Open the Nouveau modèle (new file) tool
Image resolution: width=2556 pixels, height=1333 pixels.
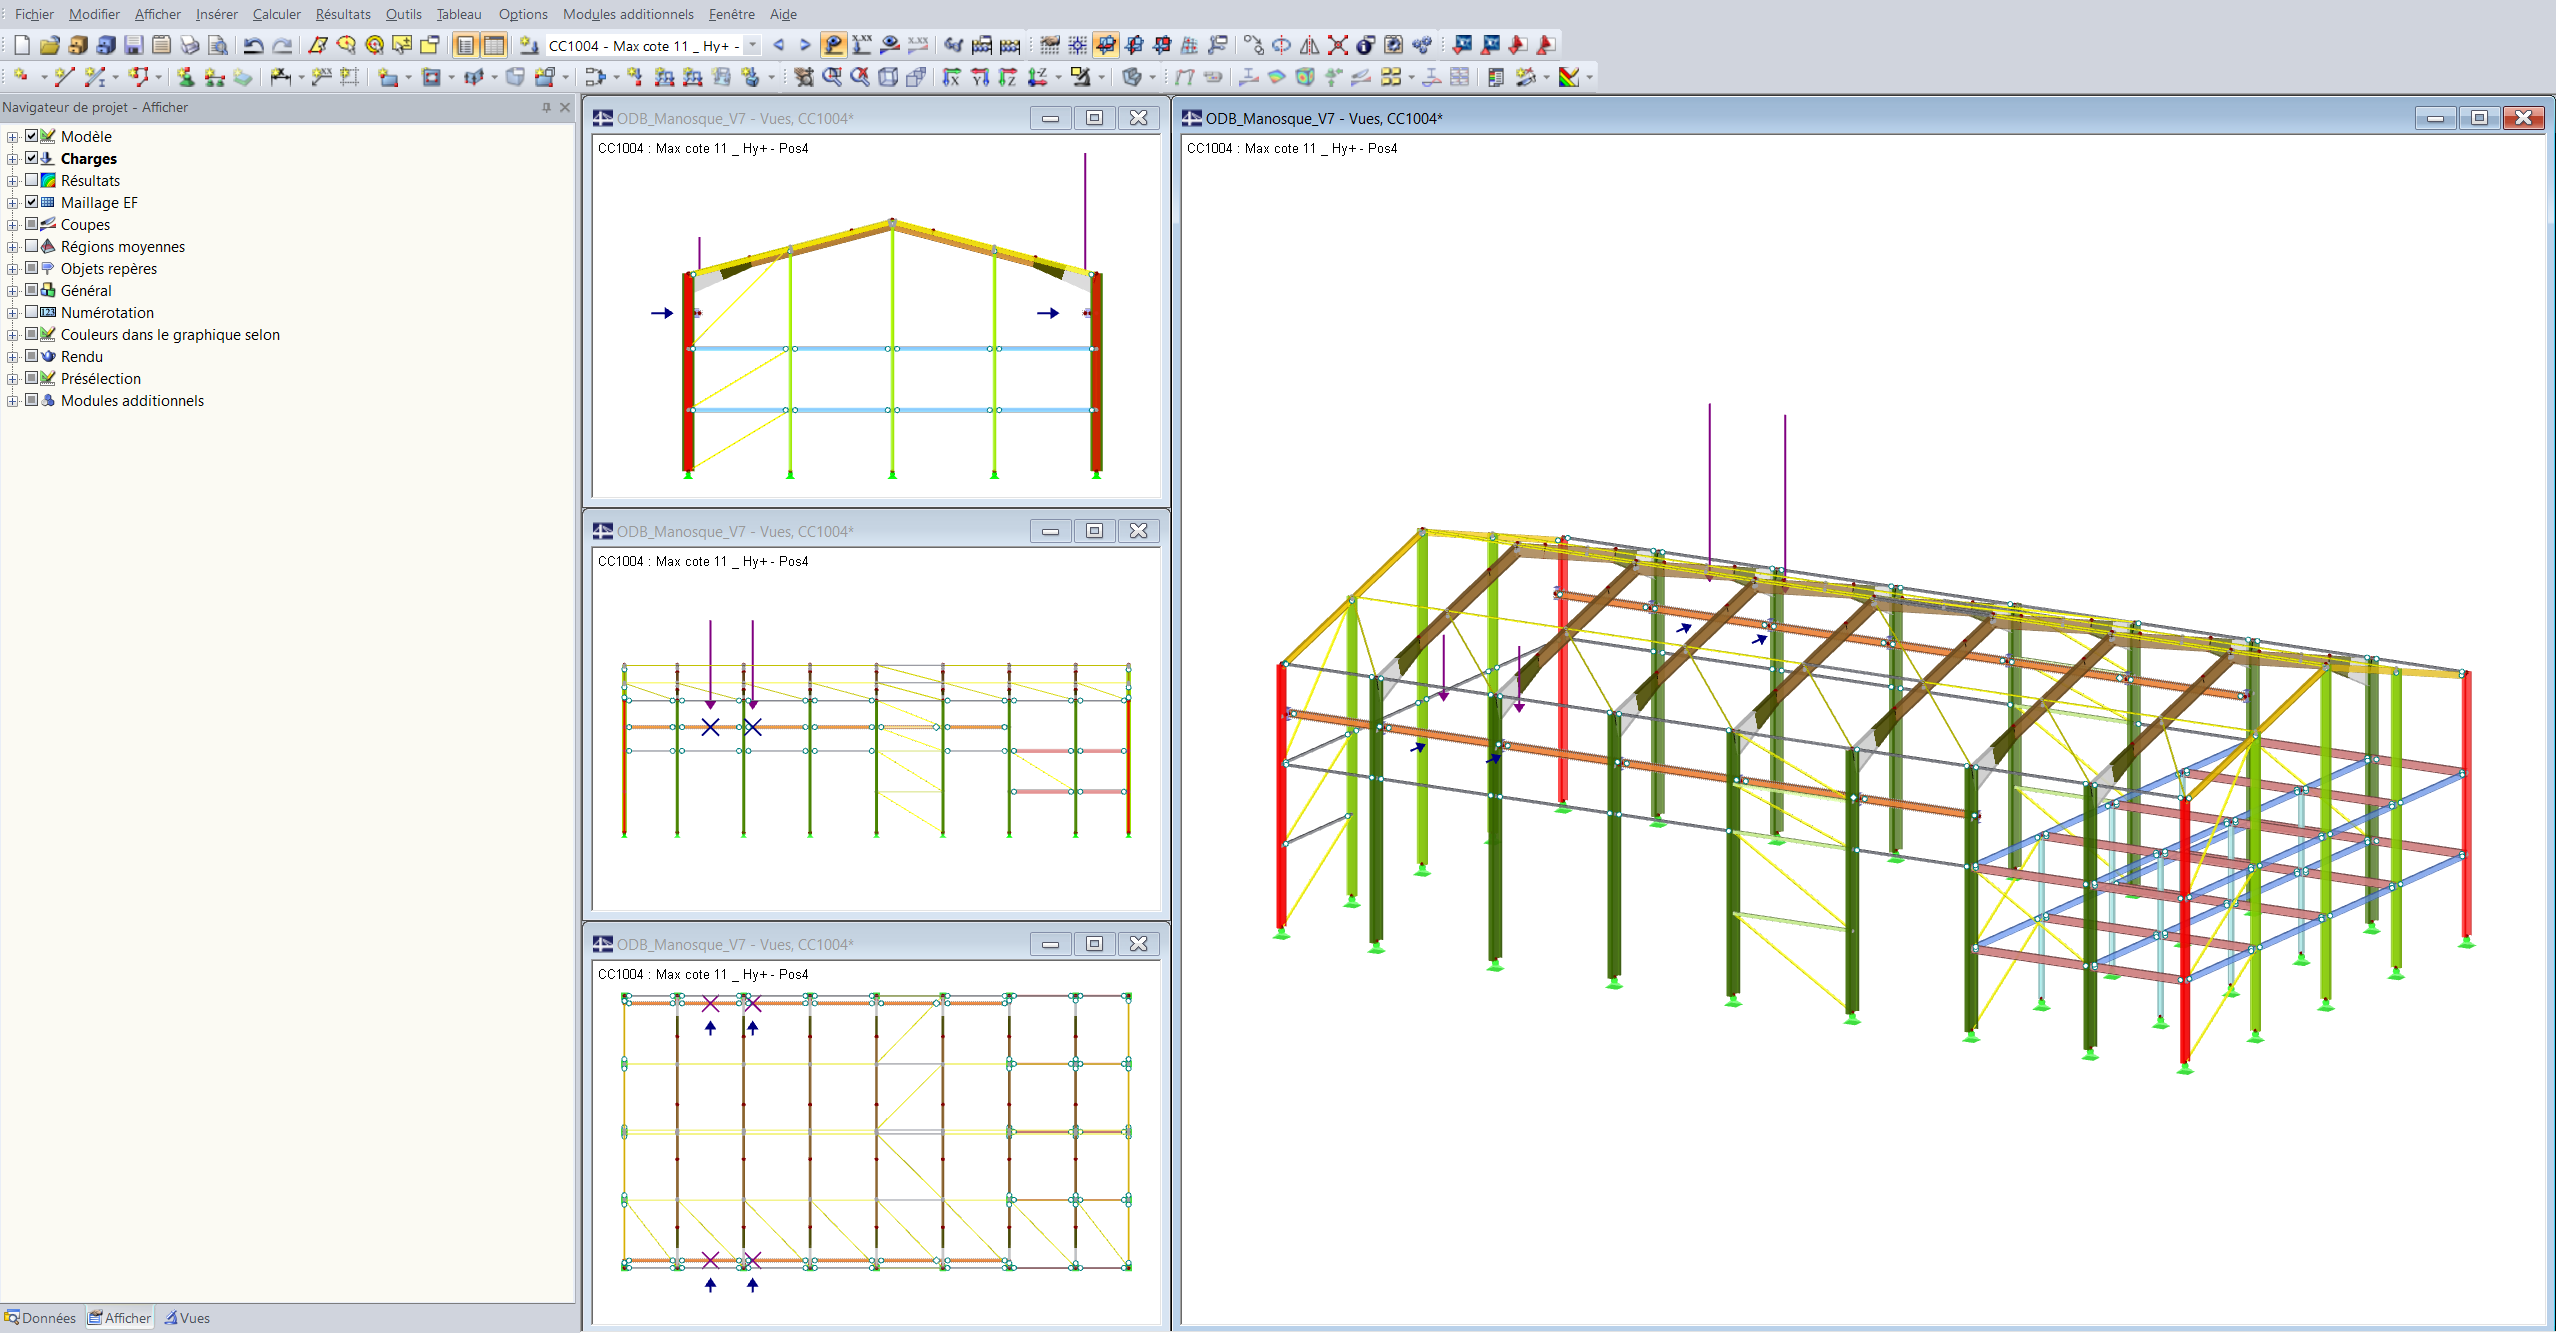[22, 45]
